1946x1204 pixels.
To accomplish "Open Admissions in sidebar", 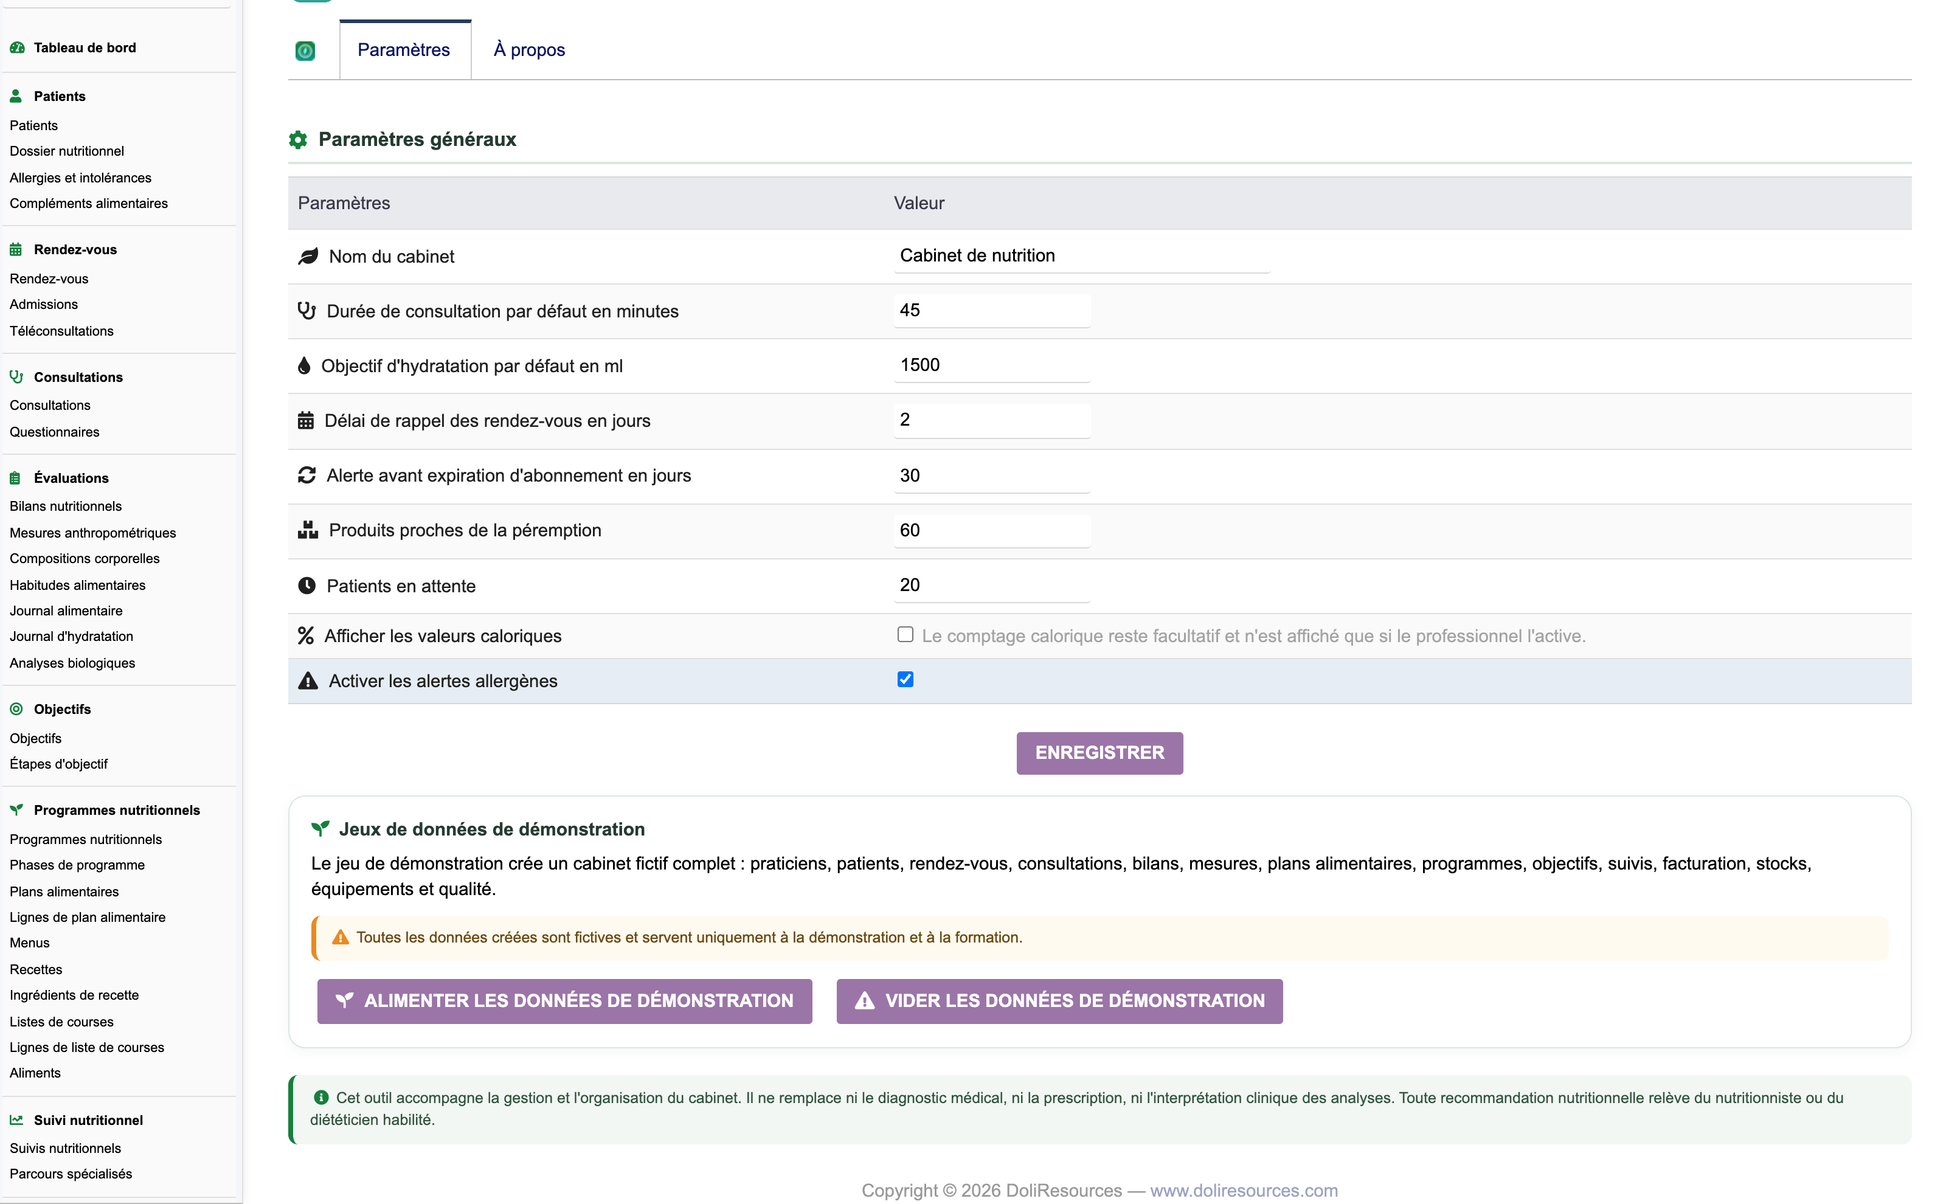I will coord(43,304).
